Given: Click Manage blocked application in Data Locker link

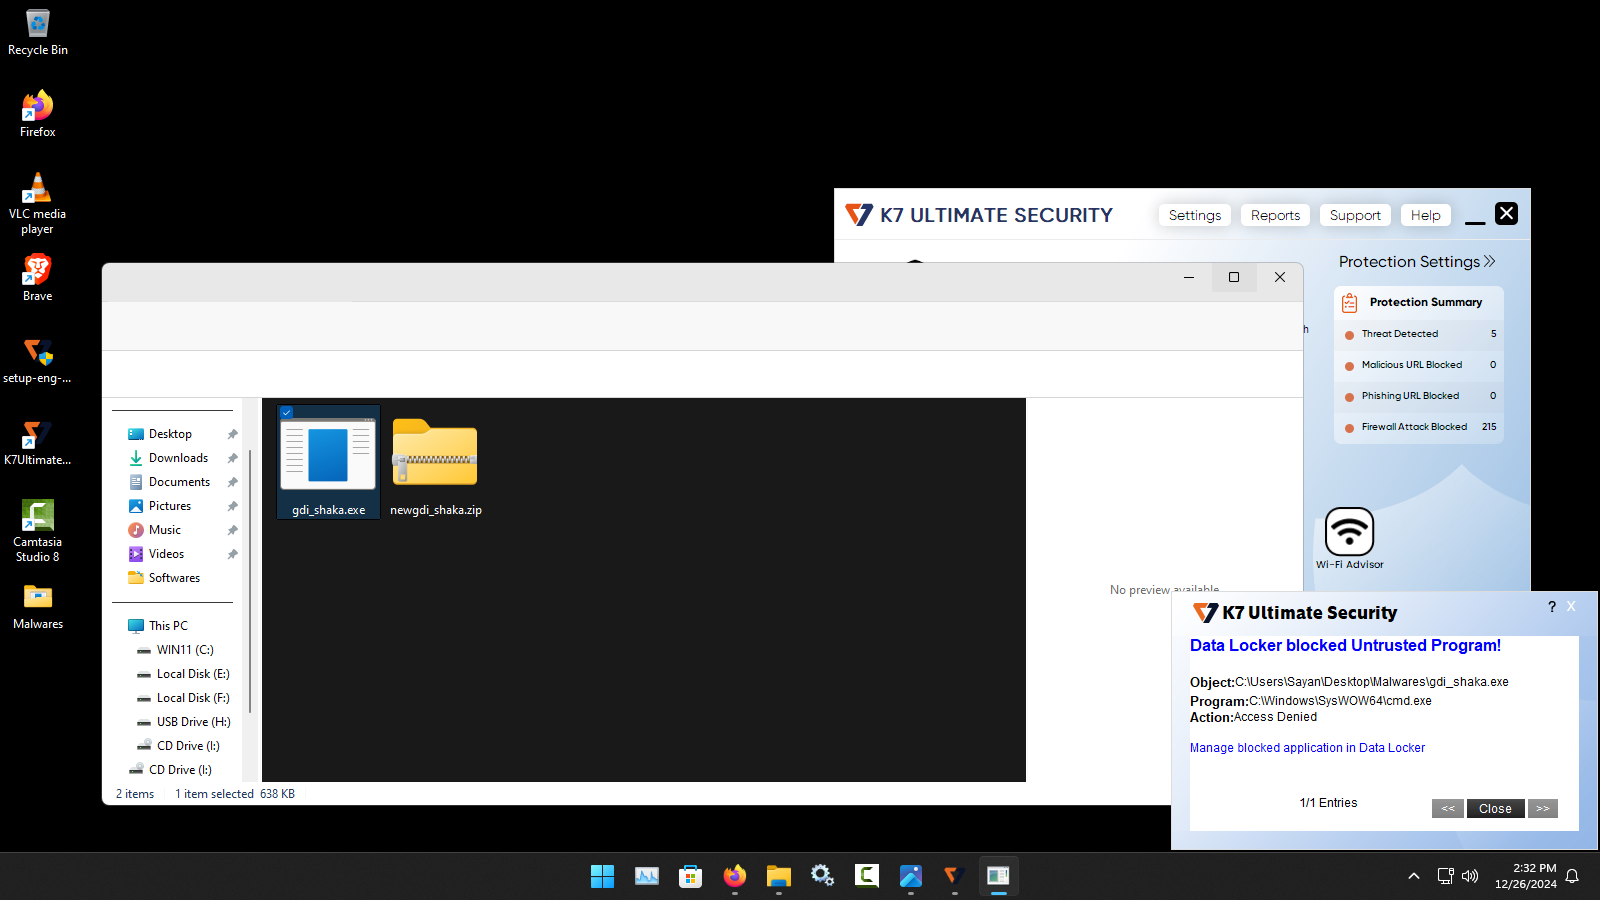Looking at the screenshot, I should [x=1307, y=748].
